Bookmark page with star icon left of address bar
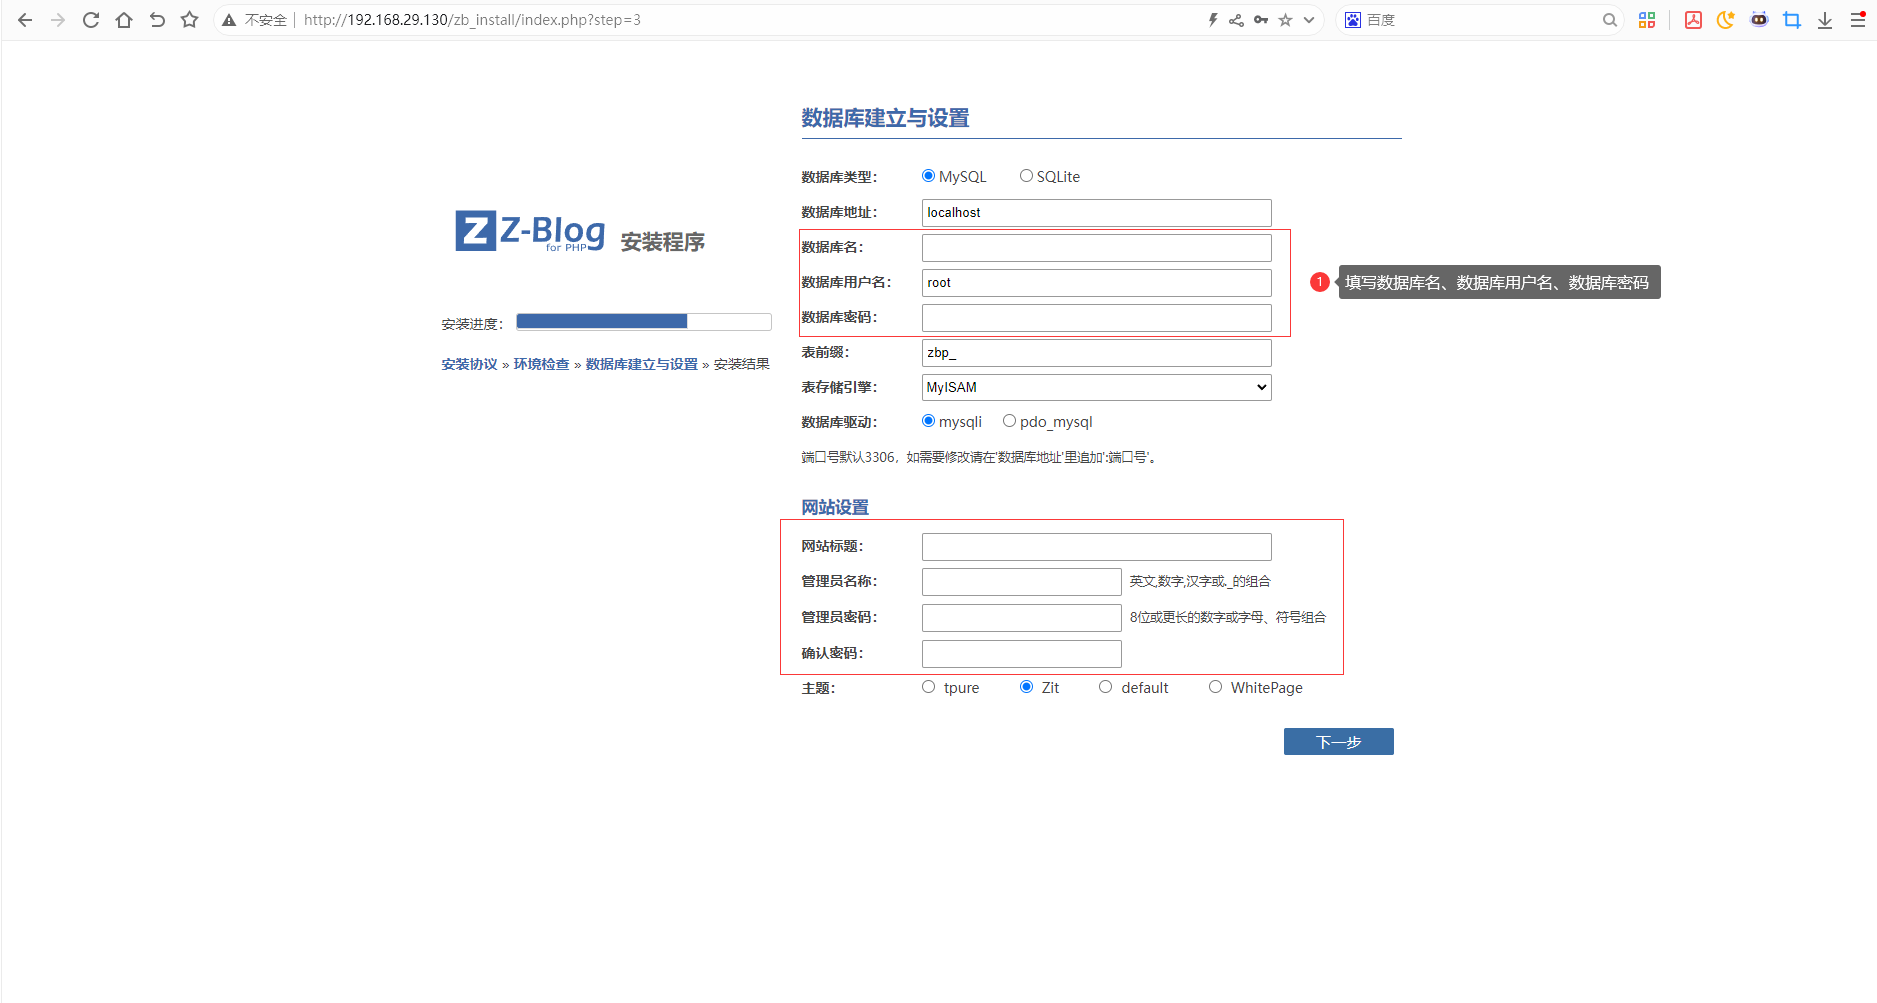 click(189, 20)
